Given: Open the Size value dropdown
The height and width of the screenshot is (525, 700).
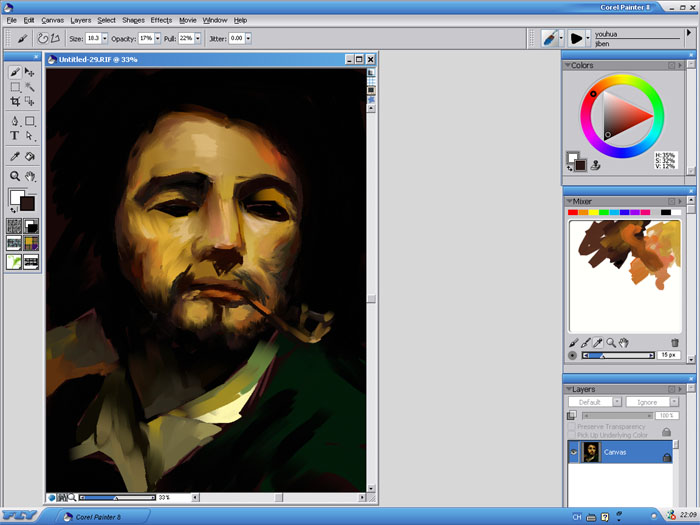Looking at the screenshot, I should 105,38.
